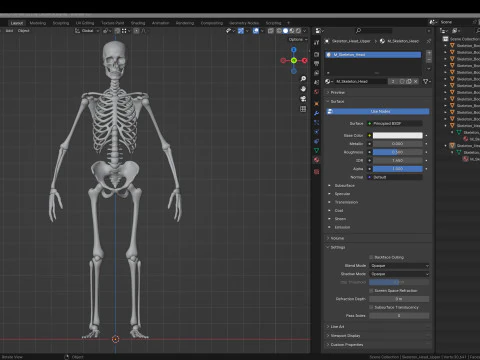Image resolution: width=480 pixels, height=360 pixels.
Task: Open the Scene properties tab
Action: click(x=316, y=82)
